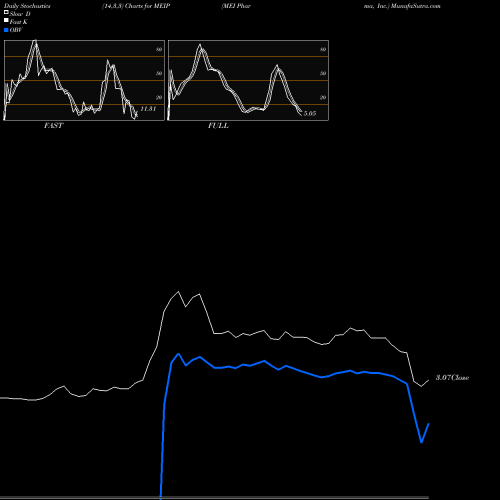Click the '(14,3,3) Charts for MEIP' heading
This screenshot has width=500, height=500.
click(x=136, y=6)
